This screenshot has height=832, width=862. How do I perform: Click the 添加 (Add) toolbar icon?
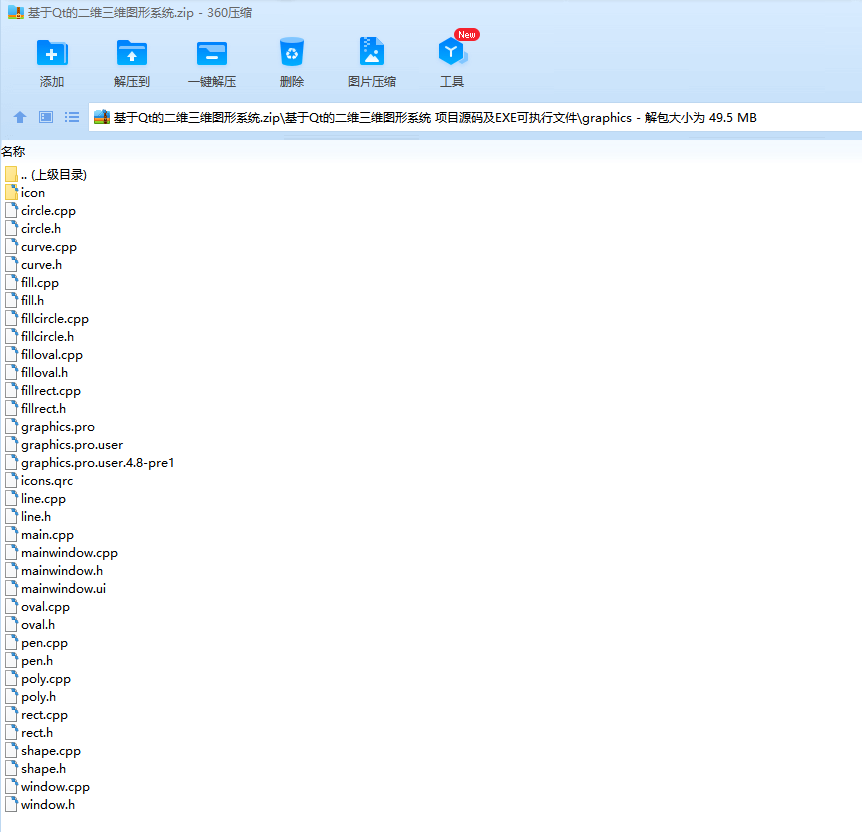52,53
